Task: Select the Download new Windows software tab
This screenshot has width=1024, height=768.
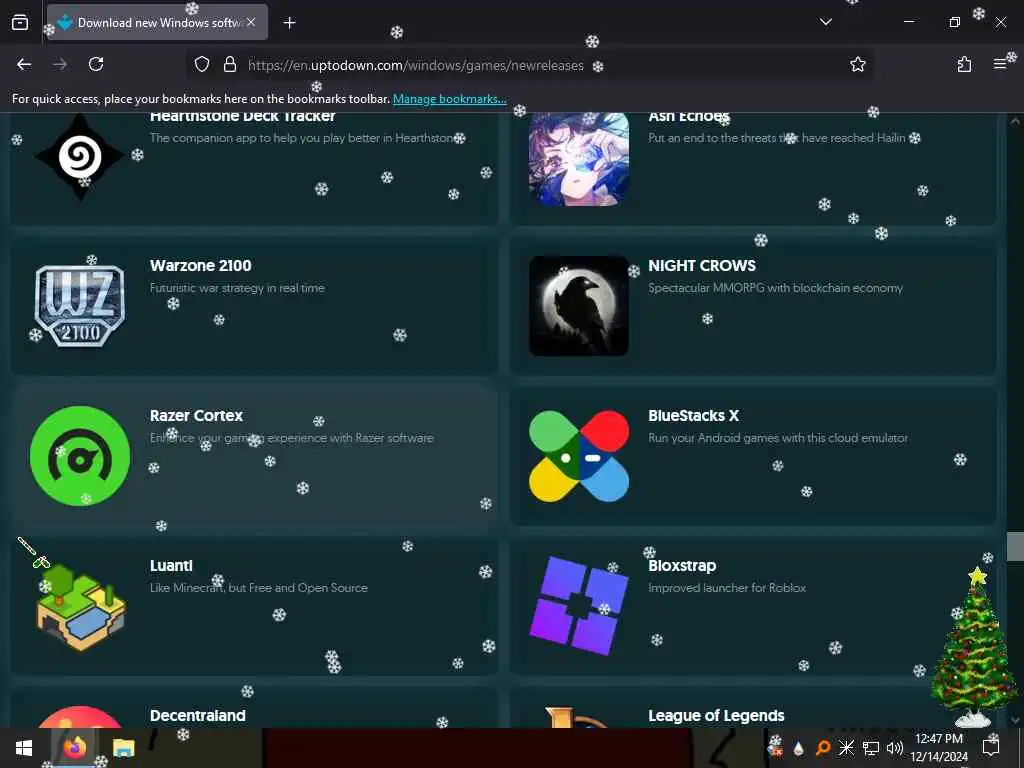Action: 157,22
